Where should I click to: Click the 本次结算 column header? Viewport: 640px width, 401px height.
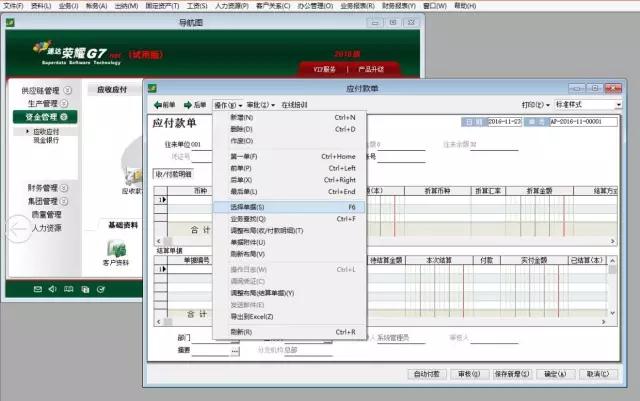pos(439,260)
